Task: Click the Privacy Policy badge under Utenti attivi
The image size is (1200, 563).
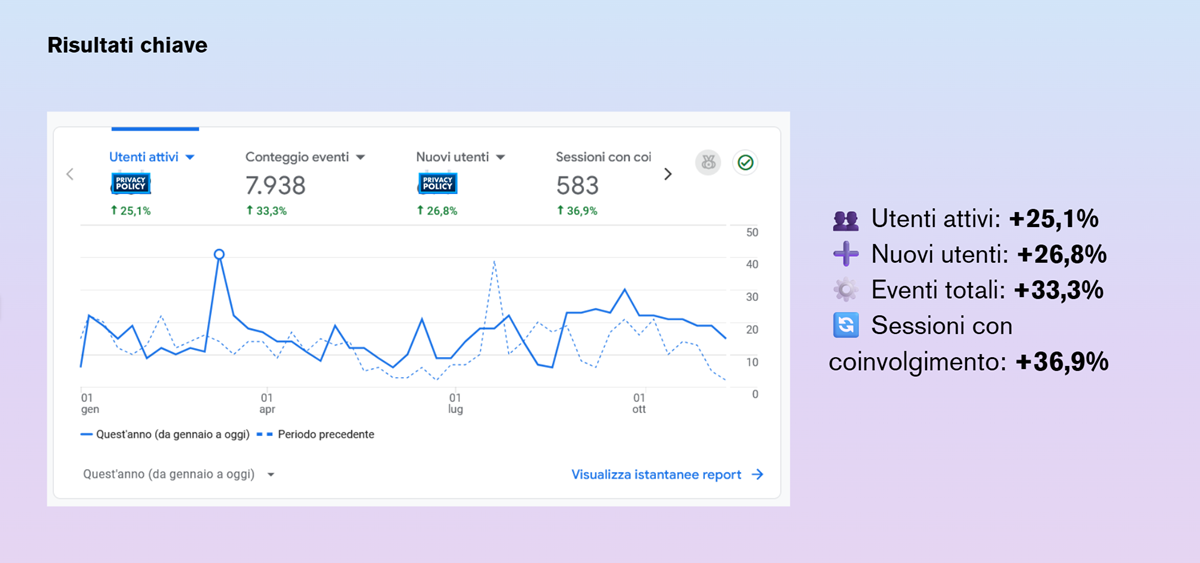Action: pyautogui.click(x=130, y=183)
